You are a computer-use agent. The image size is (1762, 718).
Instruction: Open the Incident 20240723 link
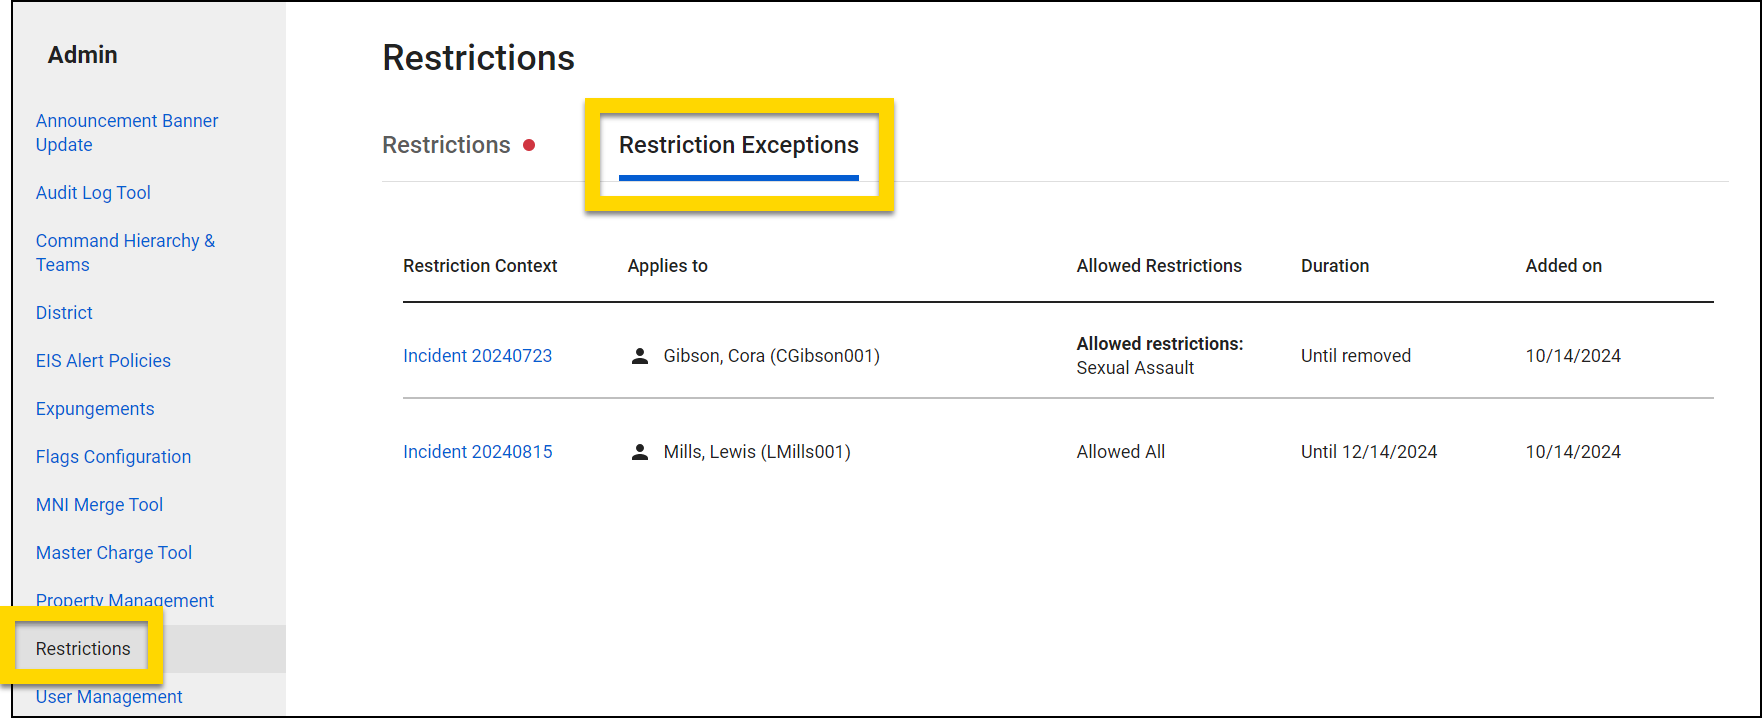(477, 356)
